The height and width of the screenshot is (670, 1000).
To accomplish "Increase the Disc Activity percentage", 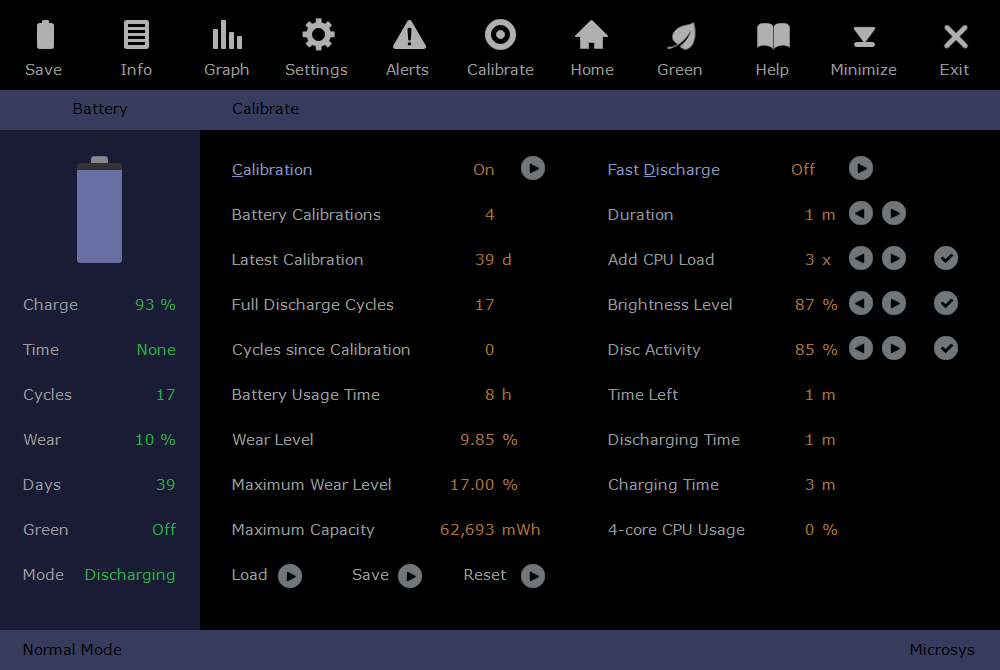I will click(x=893, y=348).
